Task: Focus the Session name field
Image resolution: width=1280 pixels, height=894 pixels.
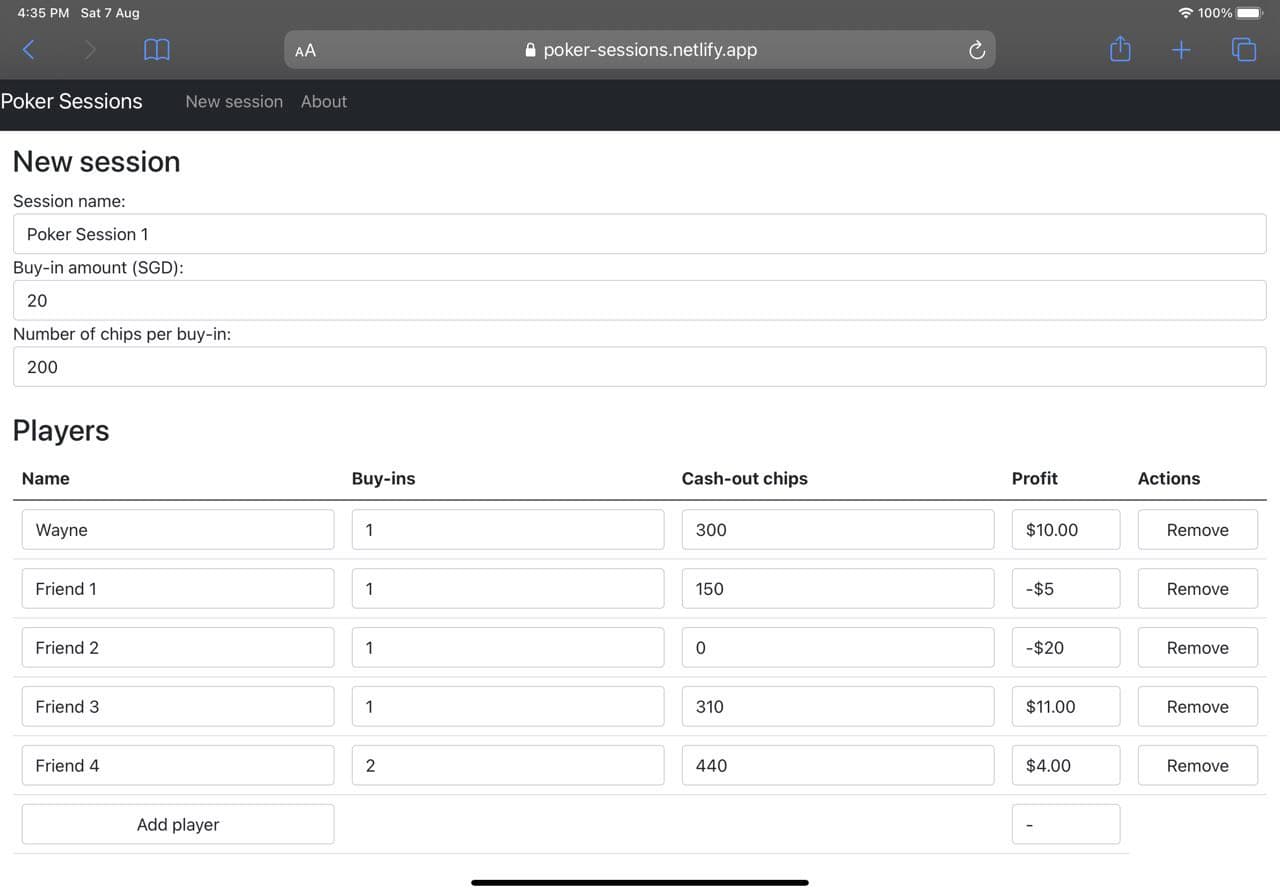Action: coord(640,234)
